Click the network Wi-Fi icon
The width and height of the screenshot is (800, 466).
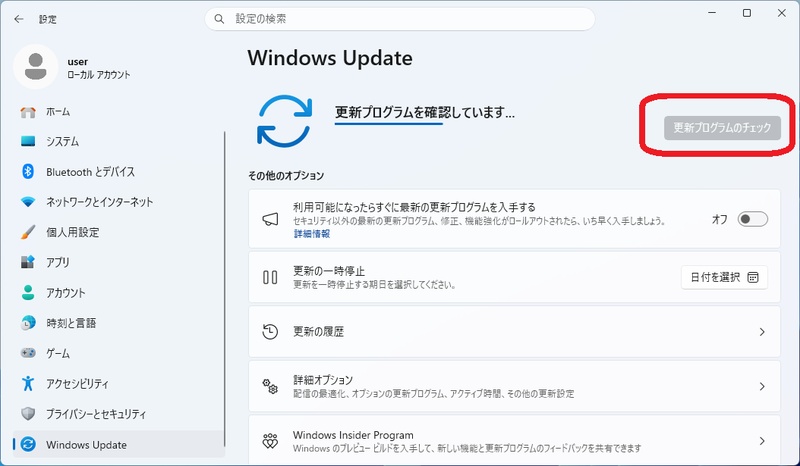(x=28, y=202)
